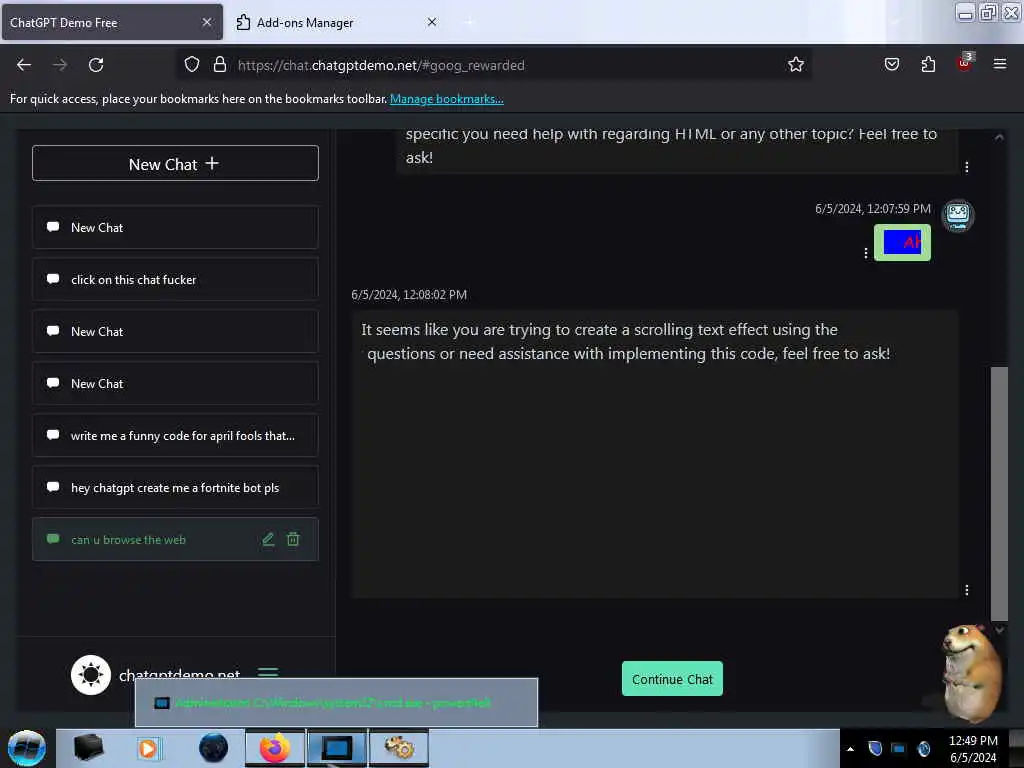The image size is (1024, 768).
Task: Open the Firefox hamburger application menu
Action: tap(999, 64)
